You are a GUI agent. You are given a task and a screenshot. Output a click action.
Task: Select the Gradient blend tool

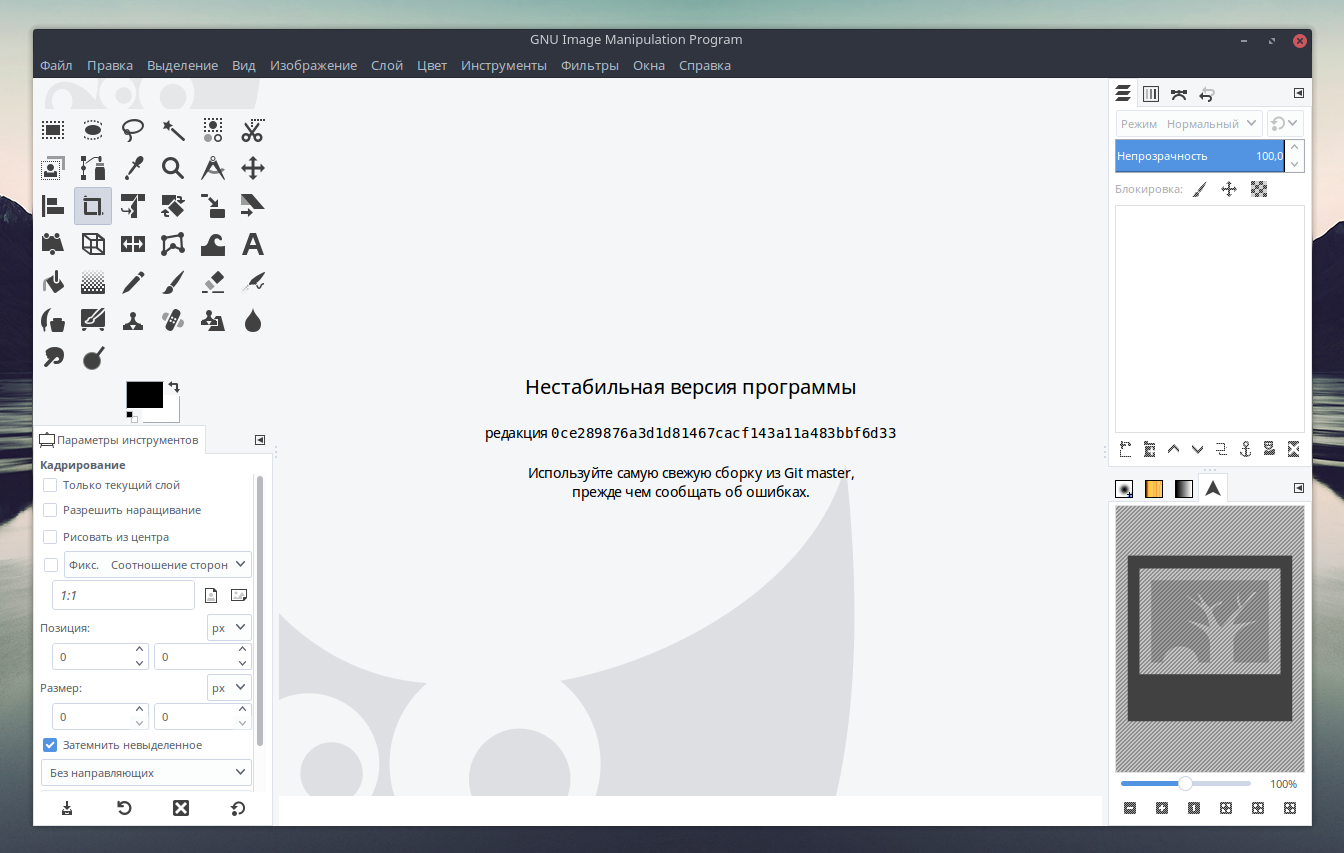(93, 282)
